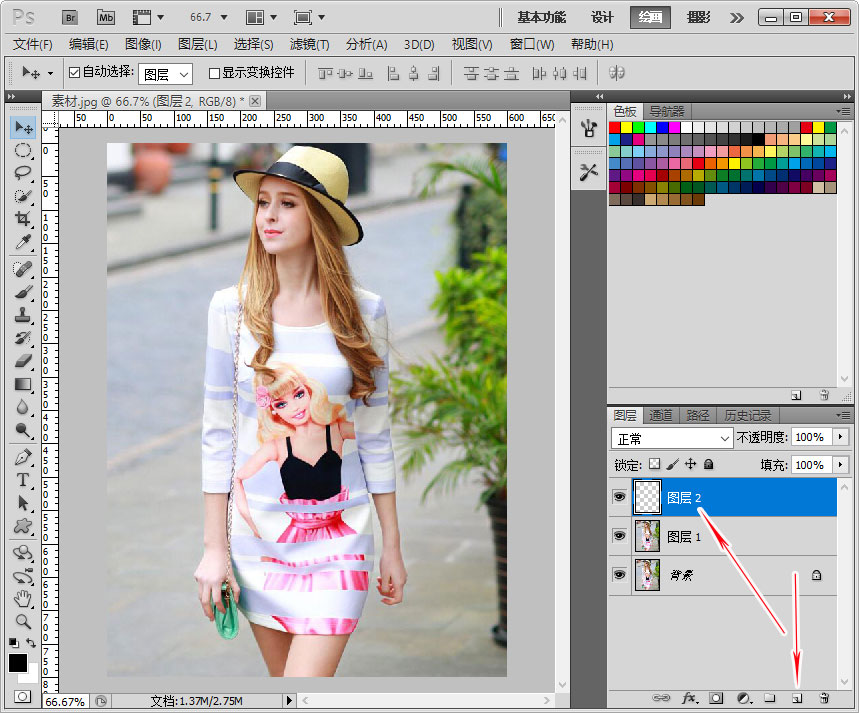The height and width of the screenshot is (713, 859).
Task: Select the Crop tool
Action: coord(23,219)
